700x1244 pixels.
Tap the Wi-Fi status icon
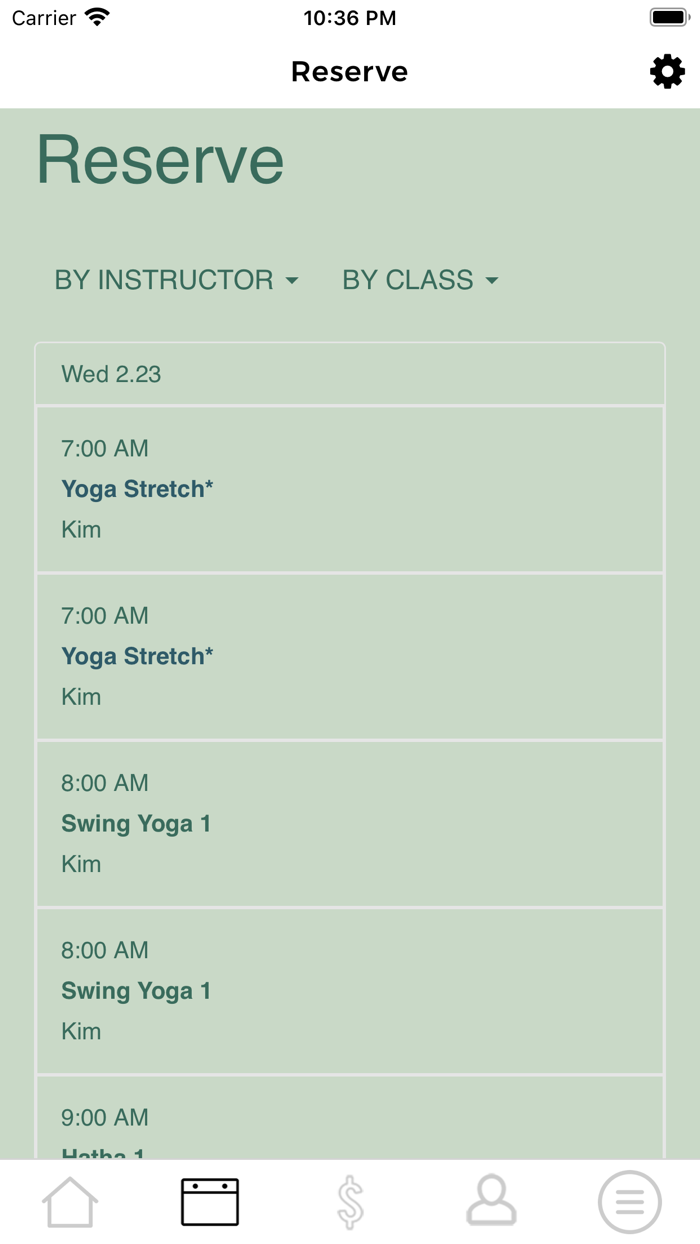coord(97,17)
